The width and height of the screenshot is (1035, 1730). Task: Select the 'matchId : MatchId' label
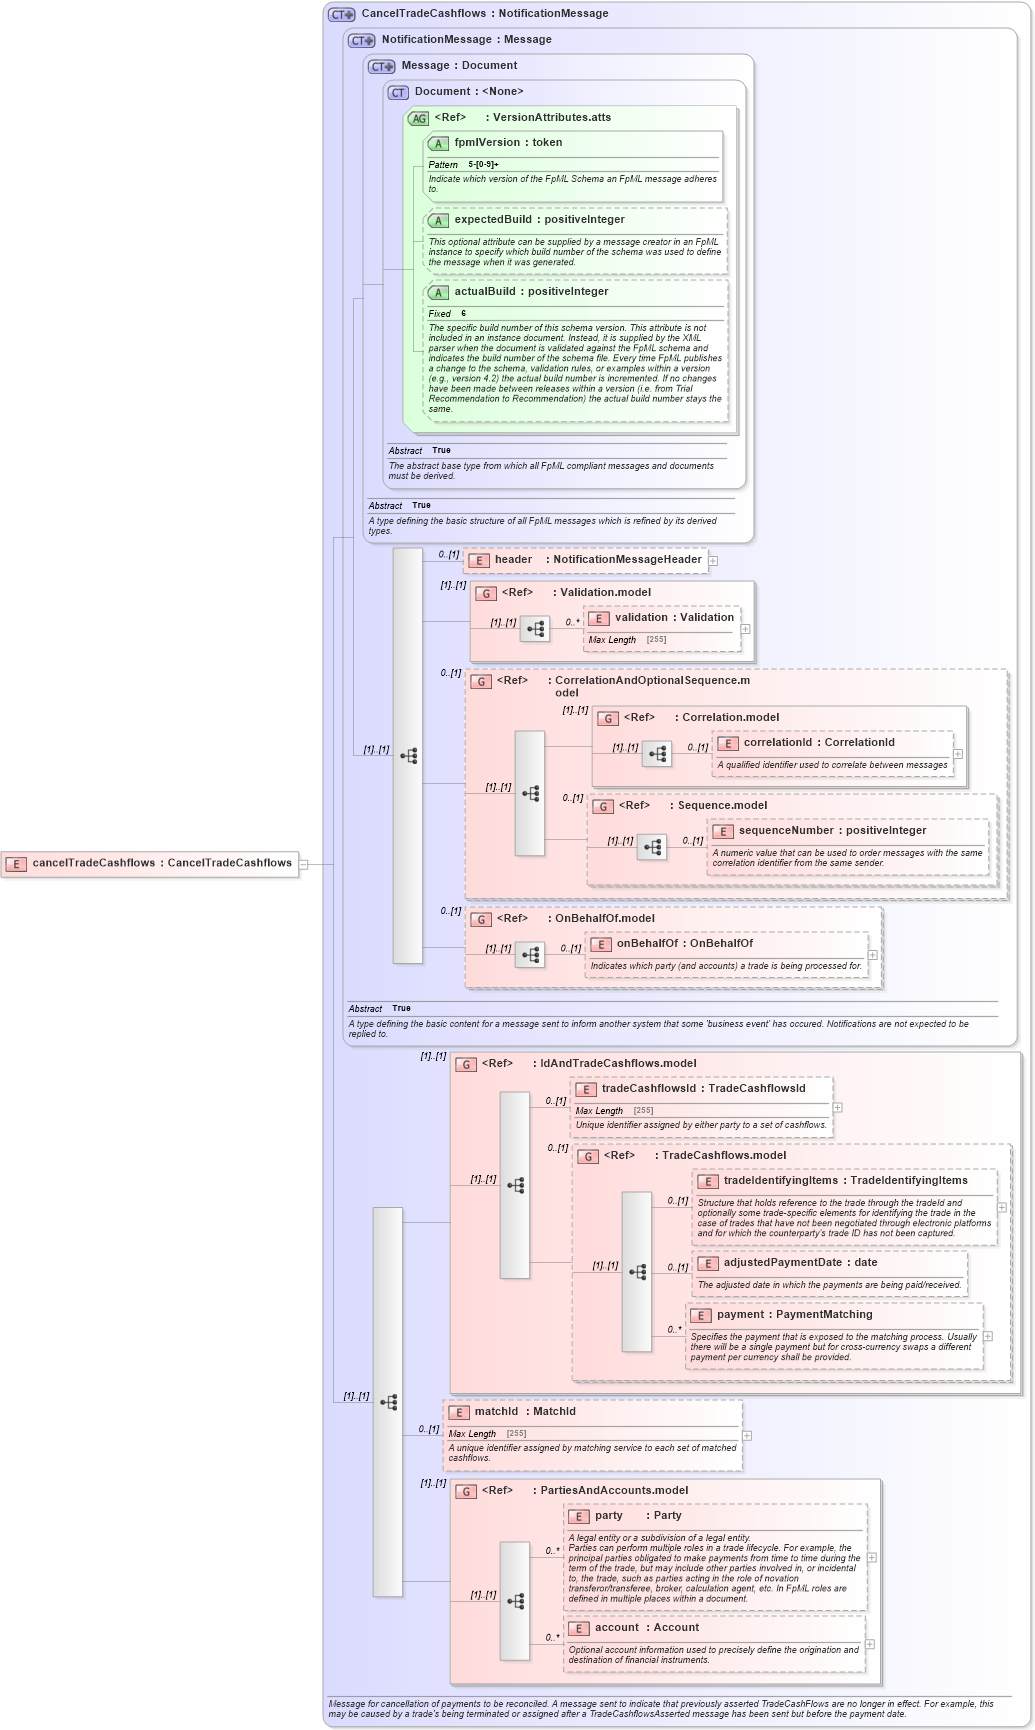(x=525, y=1412)
